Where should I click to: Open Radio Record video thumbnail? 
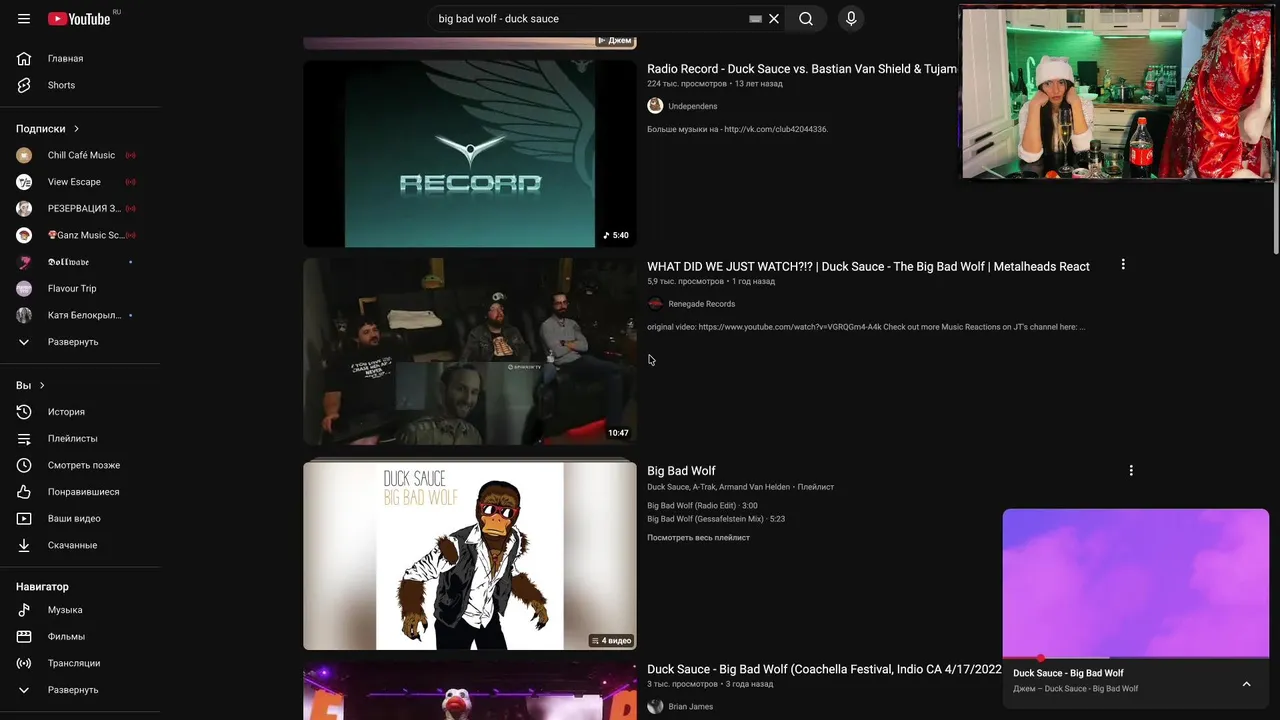[470, 154]
